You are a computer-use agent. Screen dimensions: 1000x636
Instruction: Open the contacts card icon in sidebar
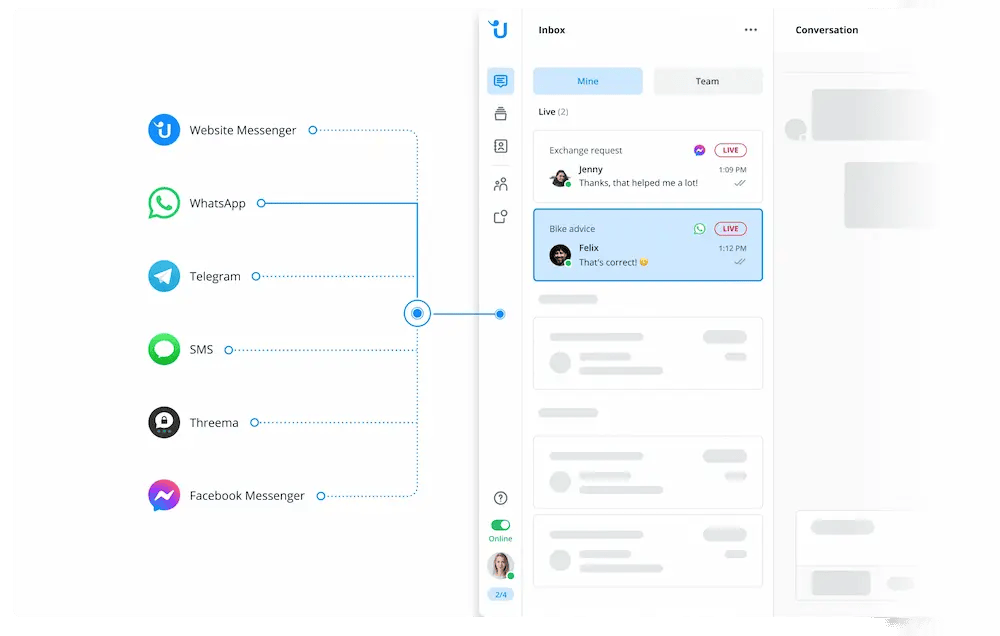click(x=501, y=146)
